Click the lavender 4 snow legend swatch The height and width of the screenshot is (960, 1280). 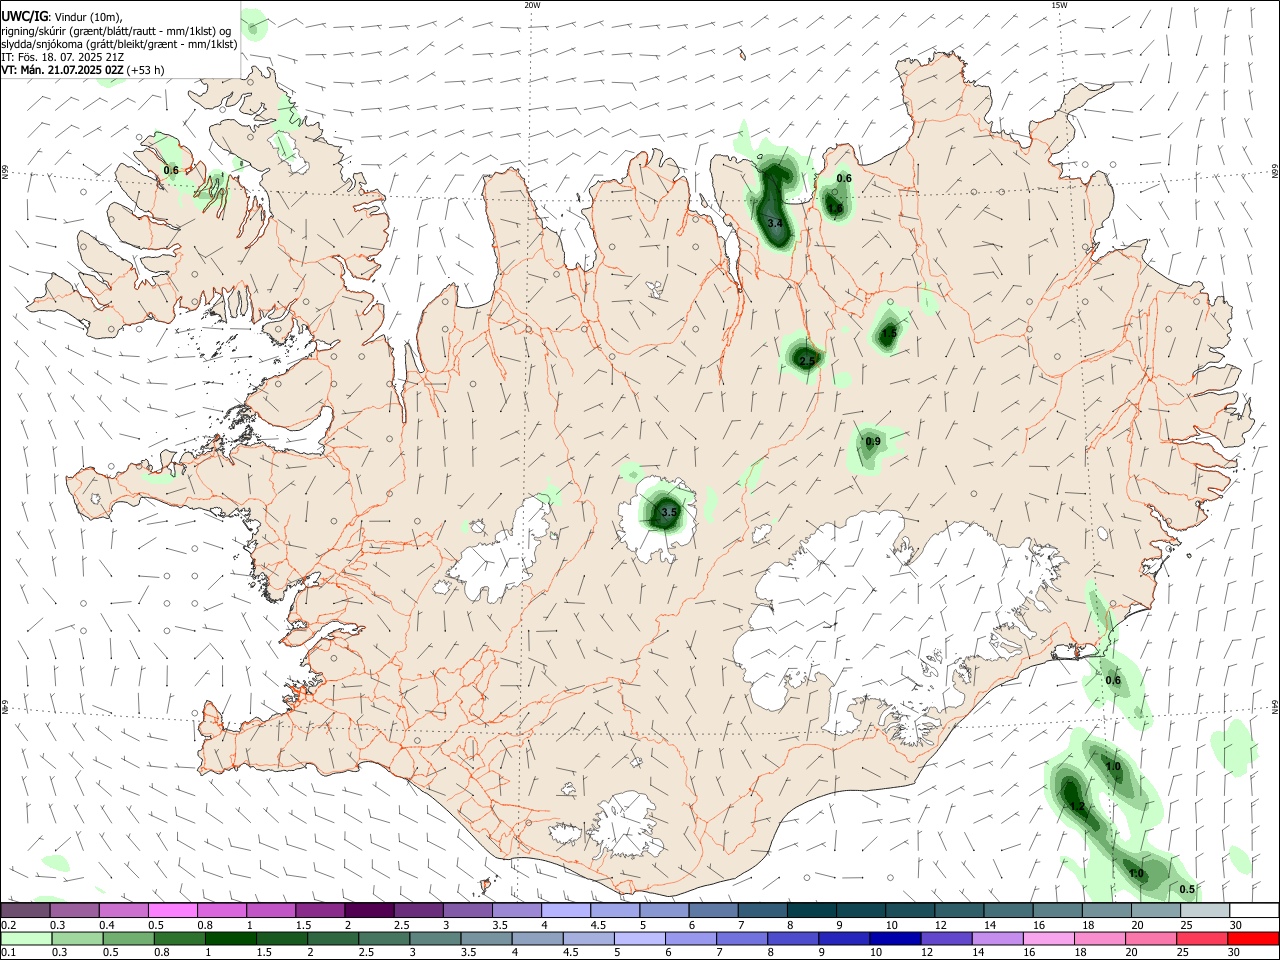click(x=566, y=910)
